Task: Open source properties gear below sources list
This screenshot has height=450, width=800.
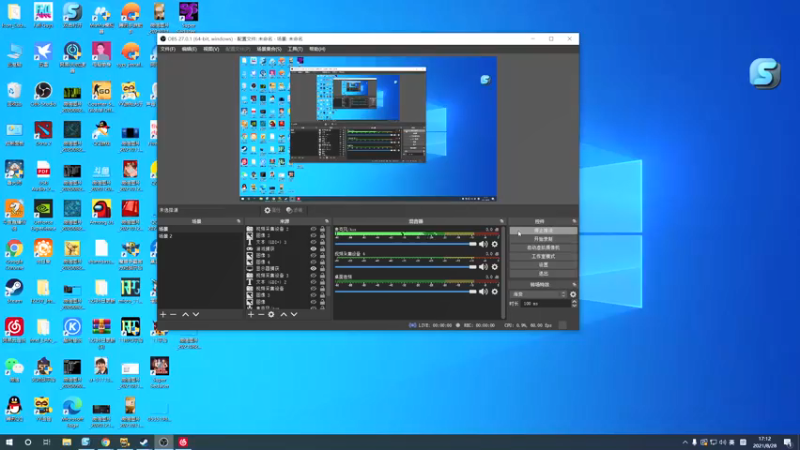Action: (271, 314)
